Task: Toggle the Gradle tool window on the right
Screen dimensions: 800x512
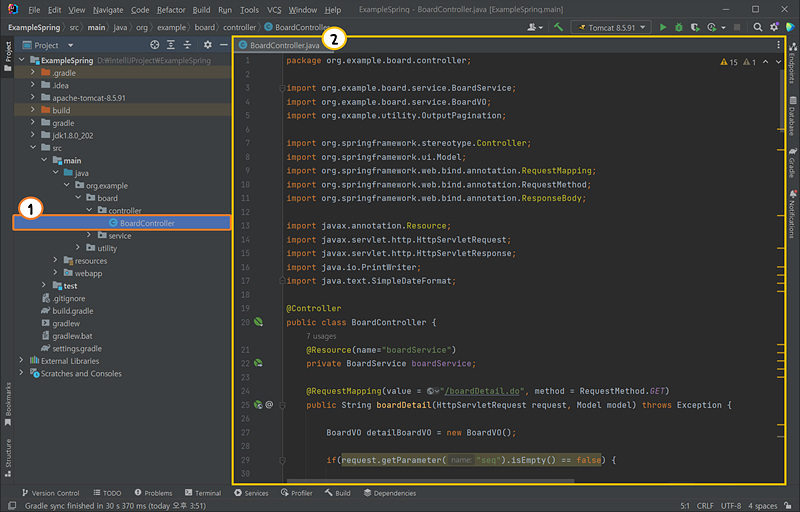Action: (792, 163)
